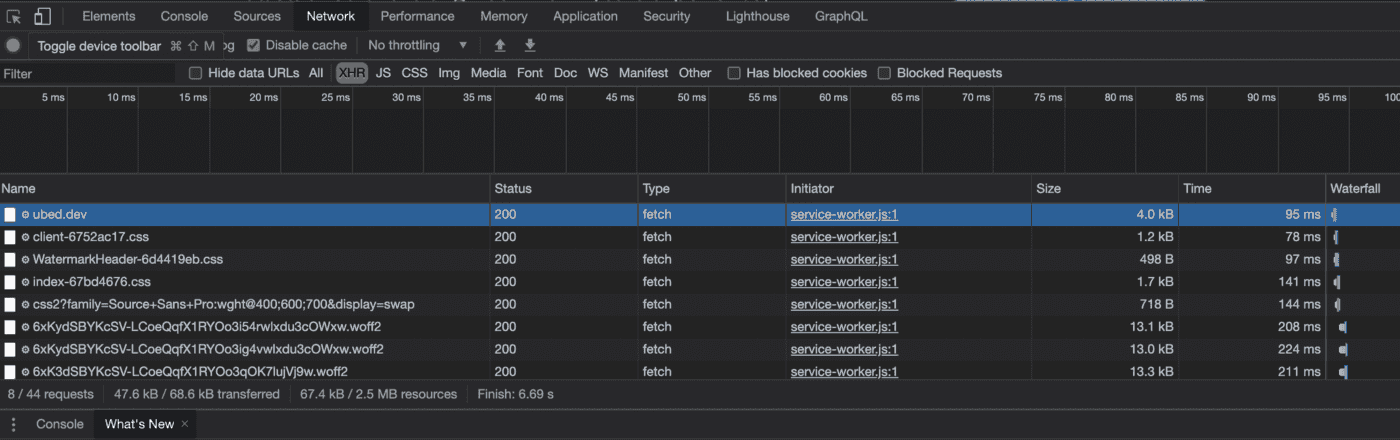Select the WatermarkHeader-6d4419eb.css request
This screenshot has width=1400, height=440.
click(x=128, y=259)
